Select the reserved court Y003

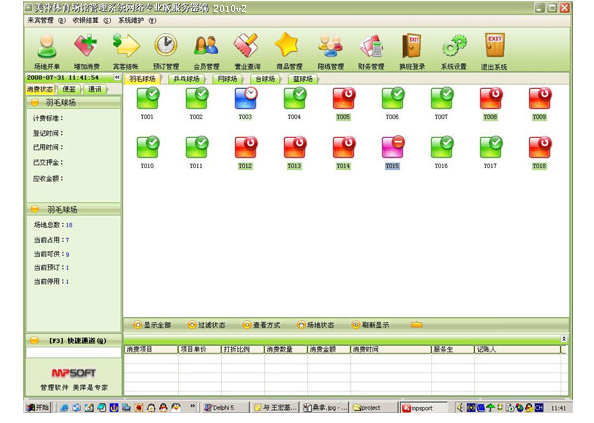click(245, 103)
